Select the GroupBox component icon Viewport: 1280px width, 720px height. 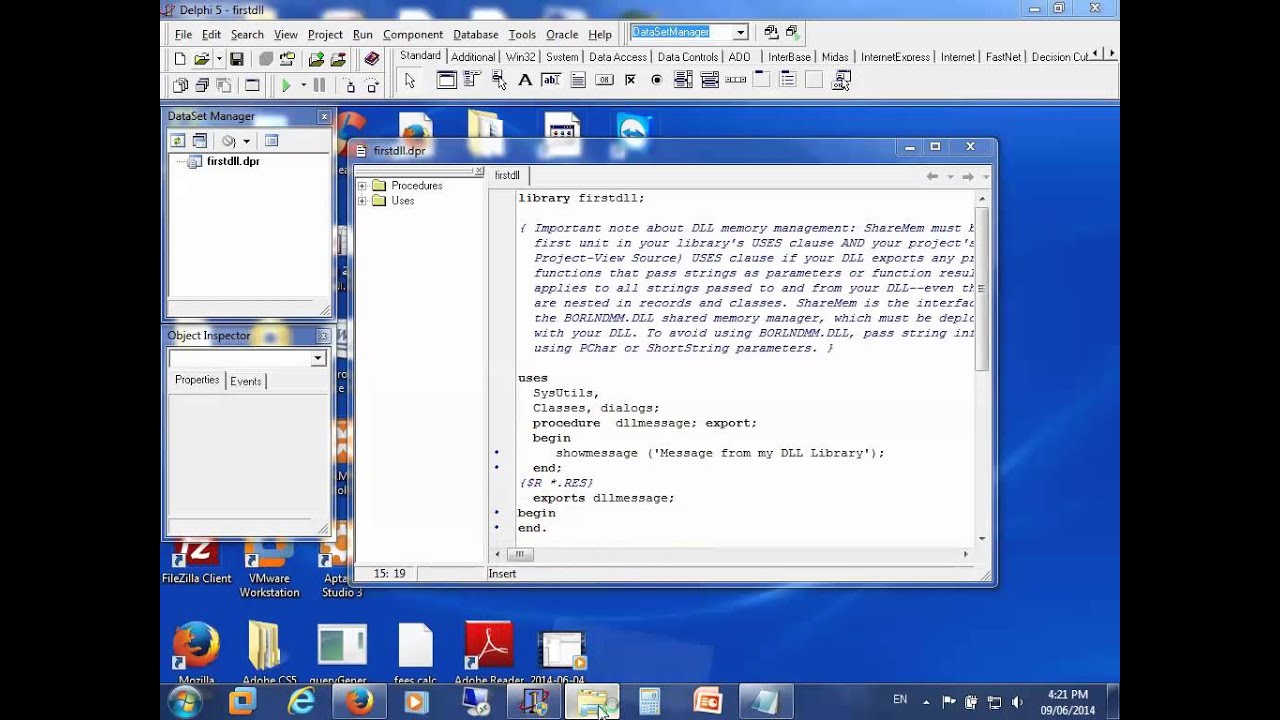[761, 81]
